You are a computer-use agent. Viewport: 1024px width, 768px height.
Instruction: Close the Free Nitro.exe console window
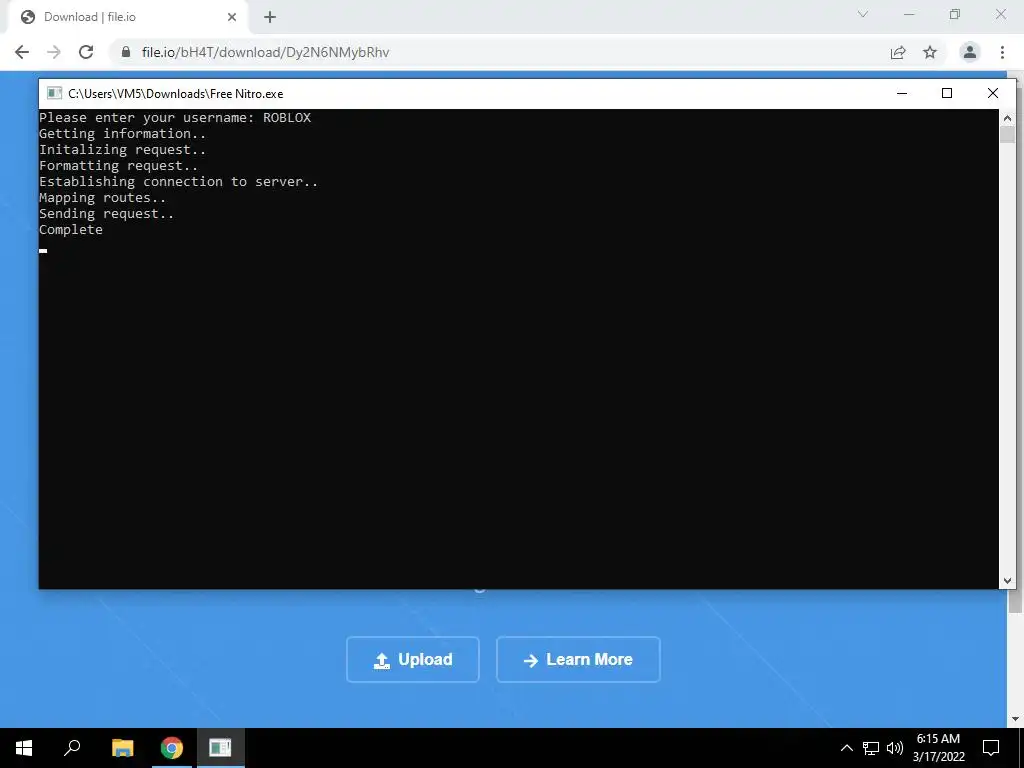(x=993, y=93)
